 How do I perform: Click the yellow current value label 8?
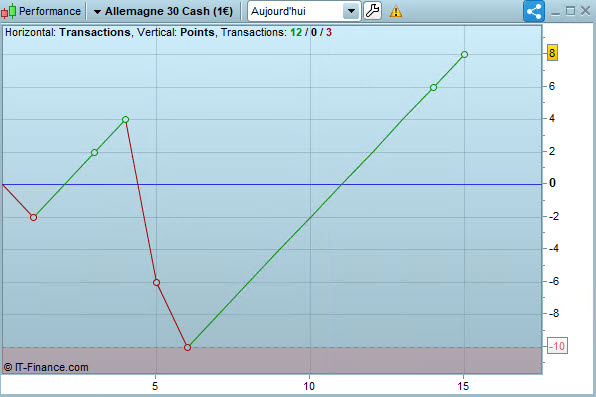(552, 53)
